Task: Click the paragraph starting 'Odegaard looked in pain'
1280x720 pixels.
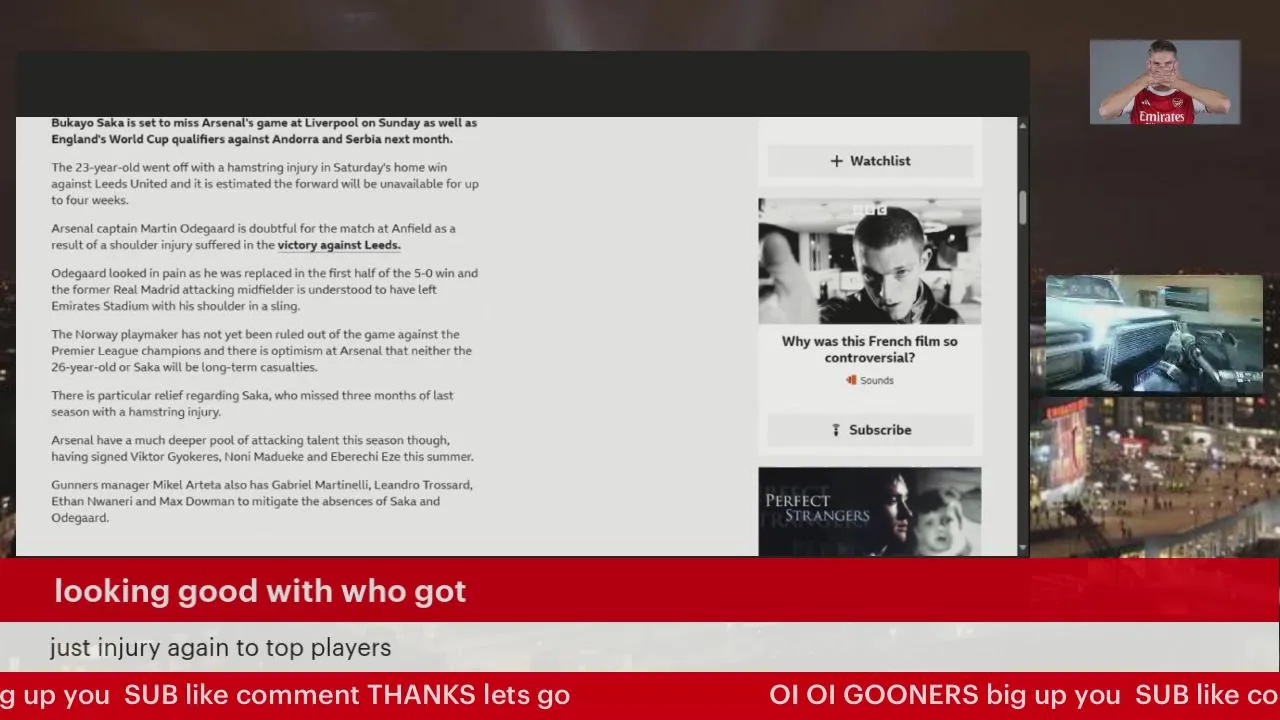Action: [265, 290]
